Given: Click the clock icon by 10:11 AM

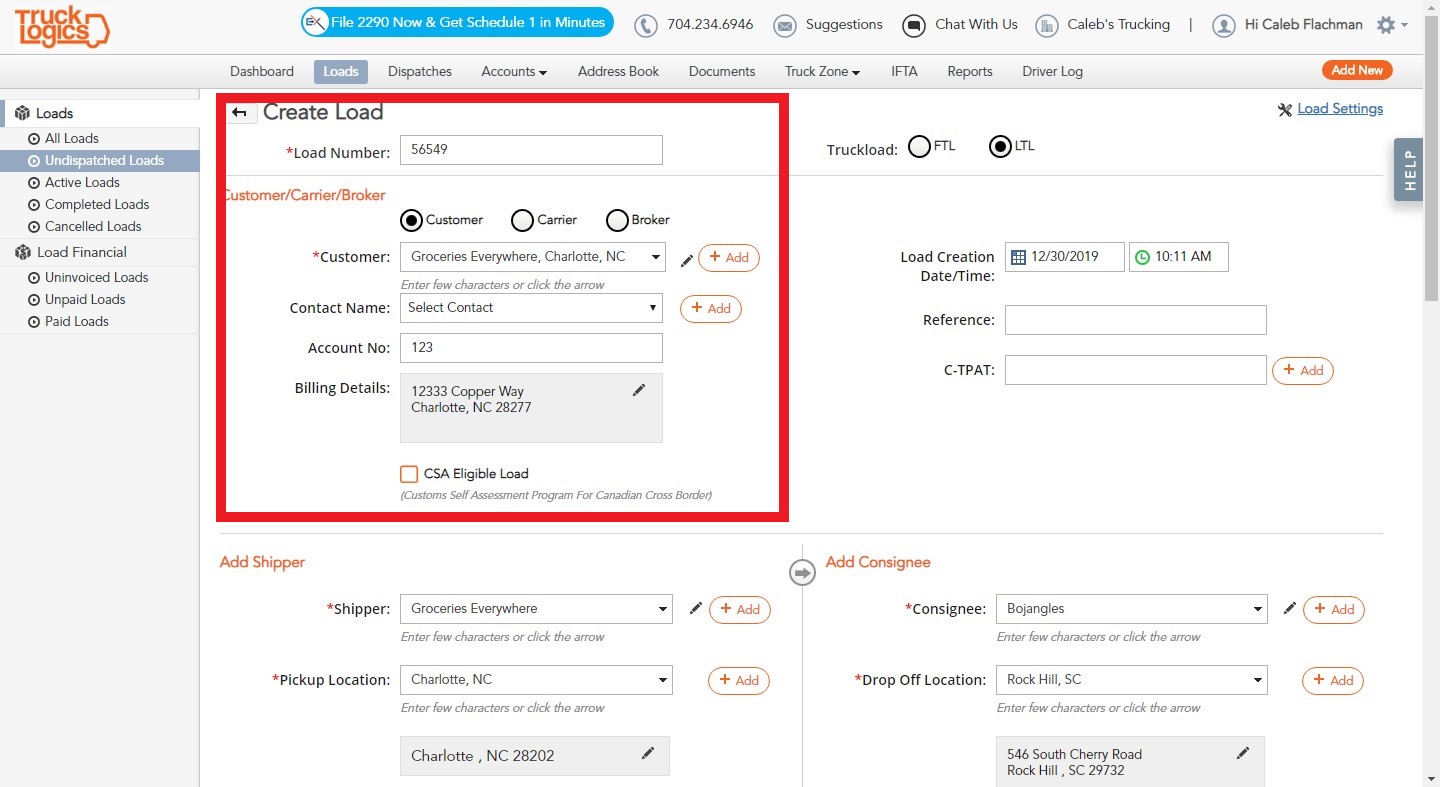Looking at the screenshot, I should (1142, 257).
